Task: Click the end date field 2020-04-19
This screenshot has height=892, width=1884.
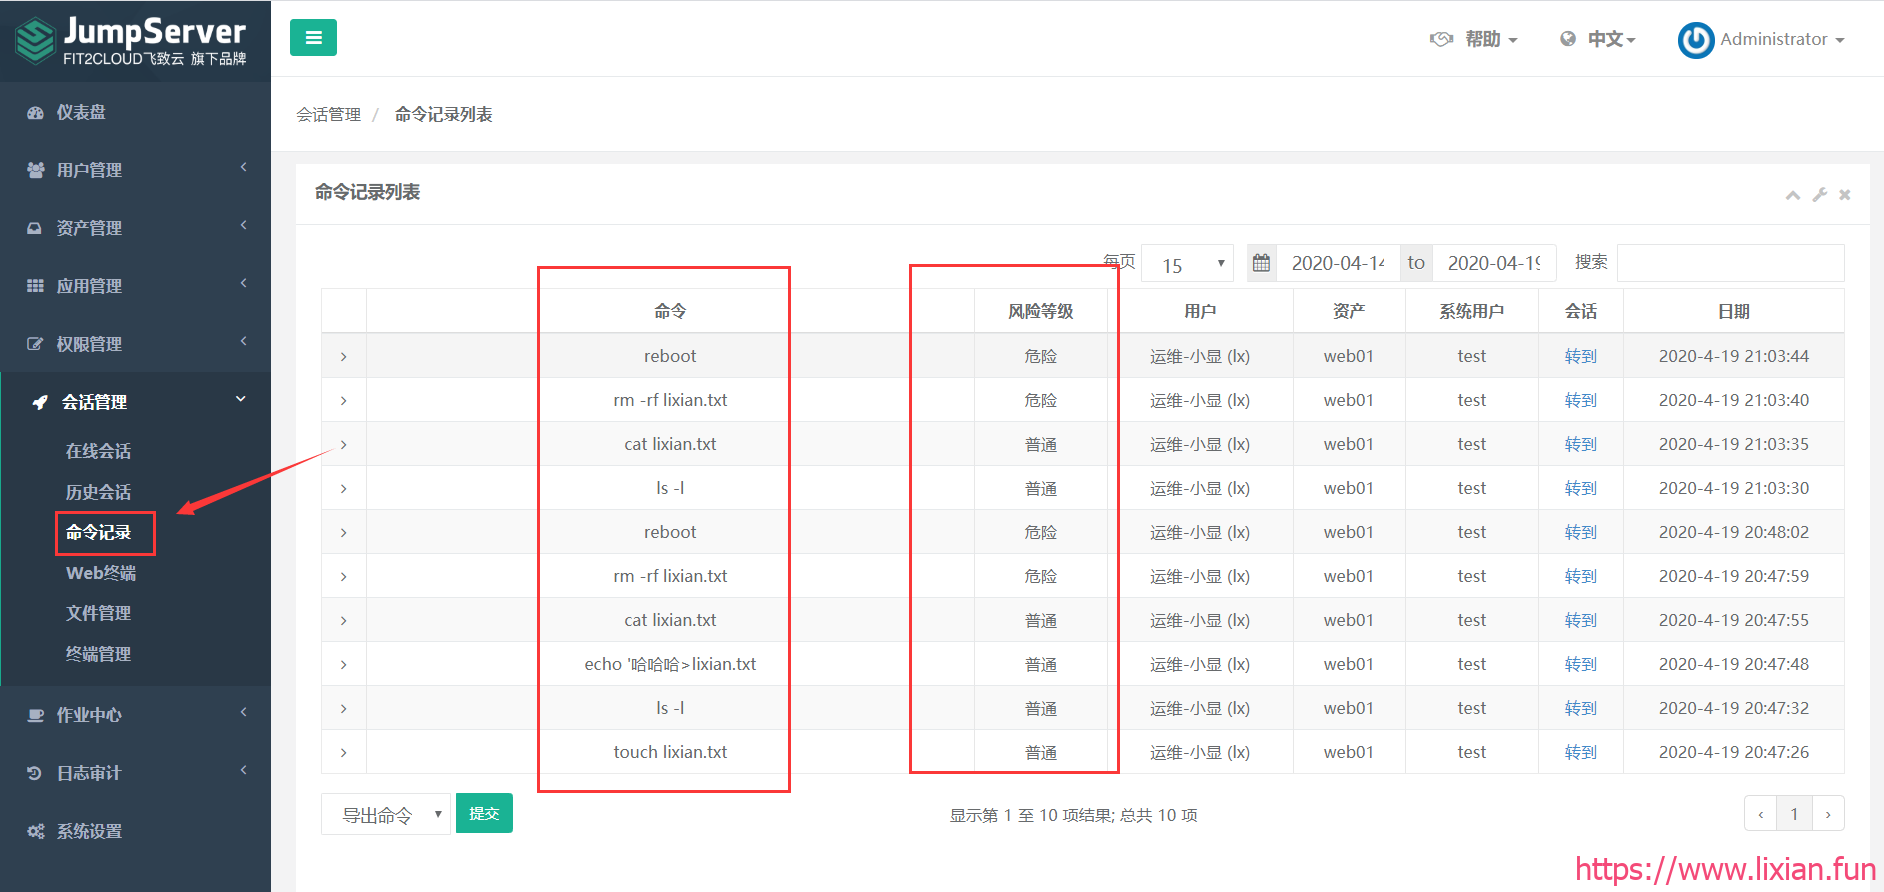Action: coord(1494,263)
